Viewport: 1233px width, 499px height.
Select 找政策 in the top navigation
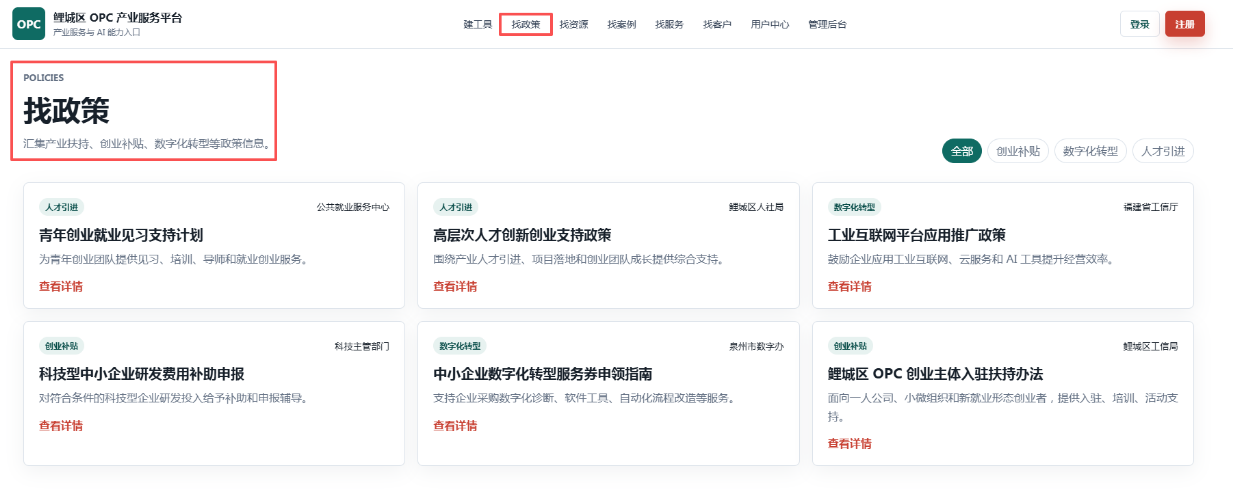point(526,24)
